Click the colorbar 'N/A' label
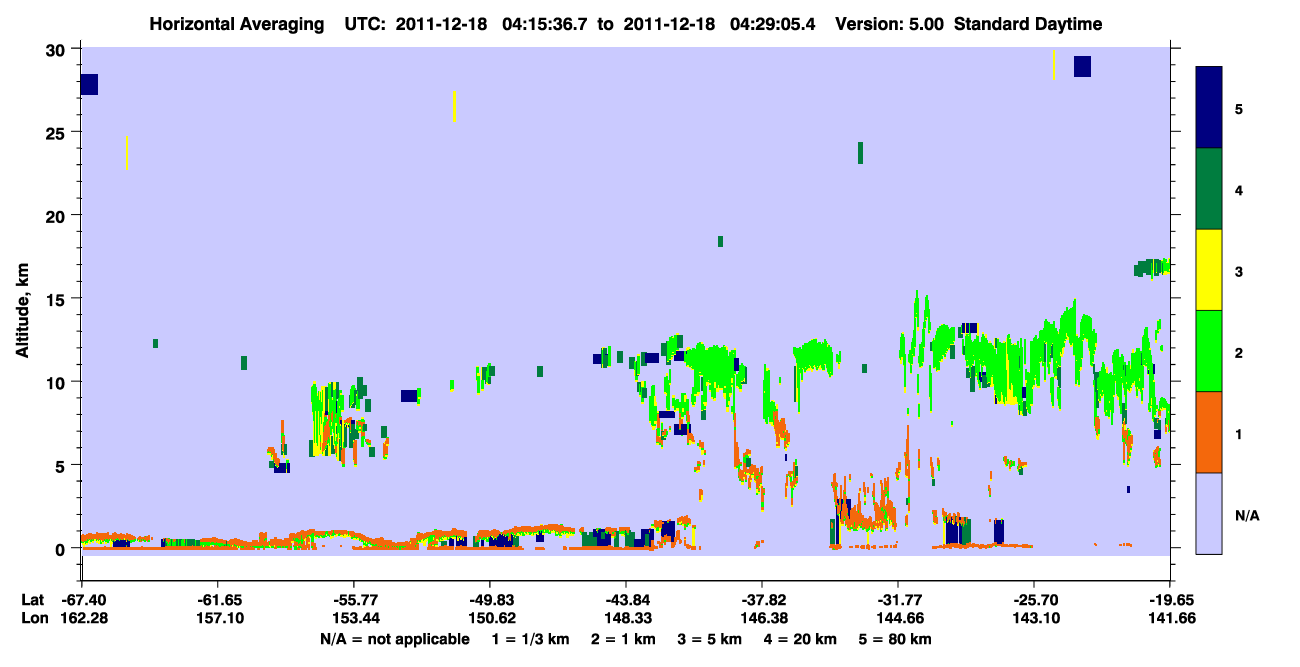 (x=1247, y=515)
